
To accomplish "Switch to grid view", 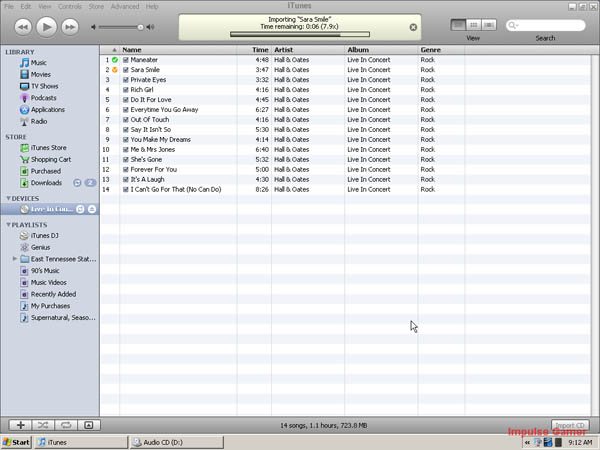I will pyautogui.click(x=473, y=25).
